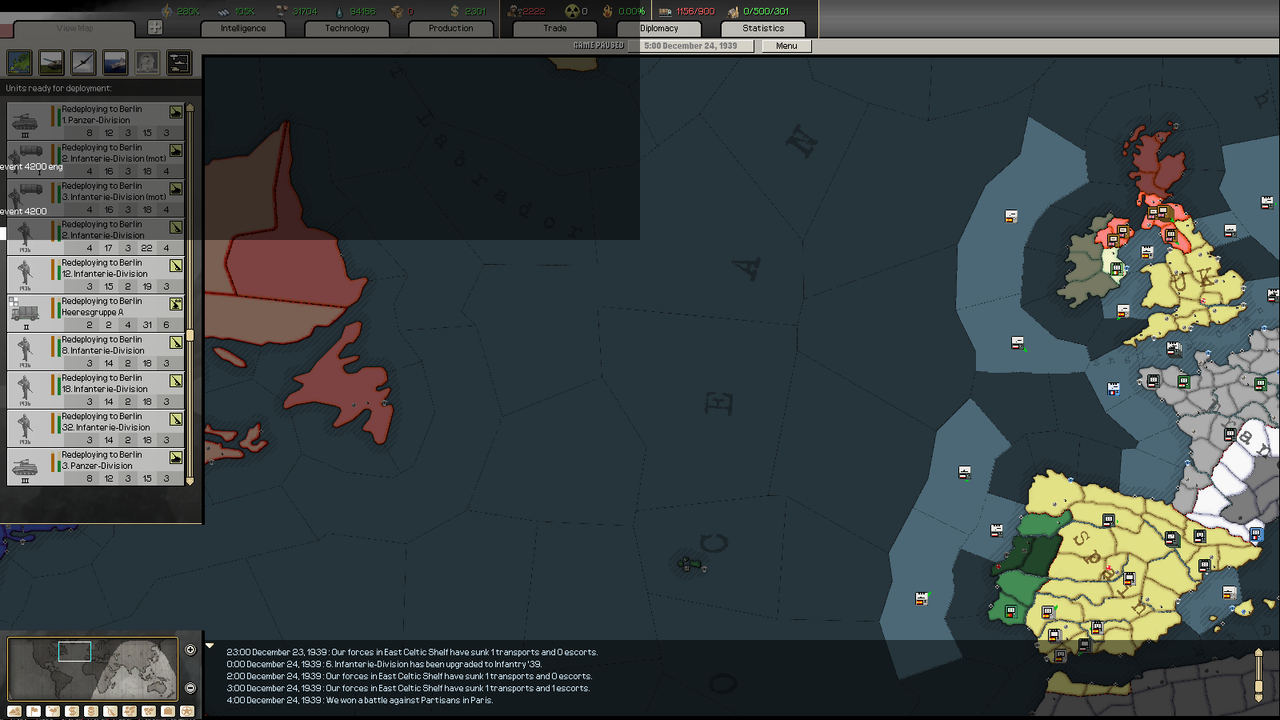
Task: Select the land units filter icon
Action: (51, 63)
